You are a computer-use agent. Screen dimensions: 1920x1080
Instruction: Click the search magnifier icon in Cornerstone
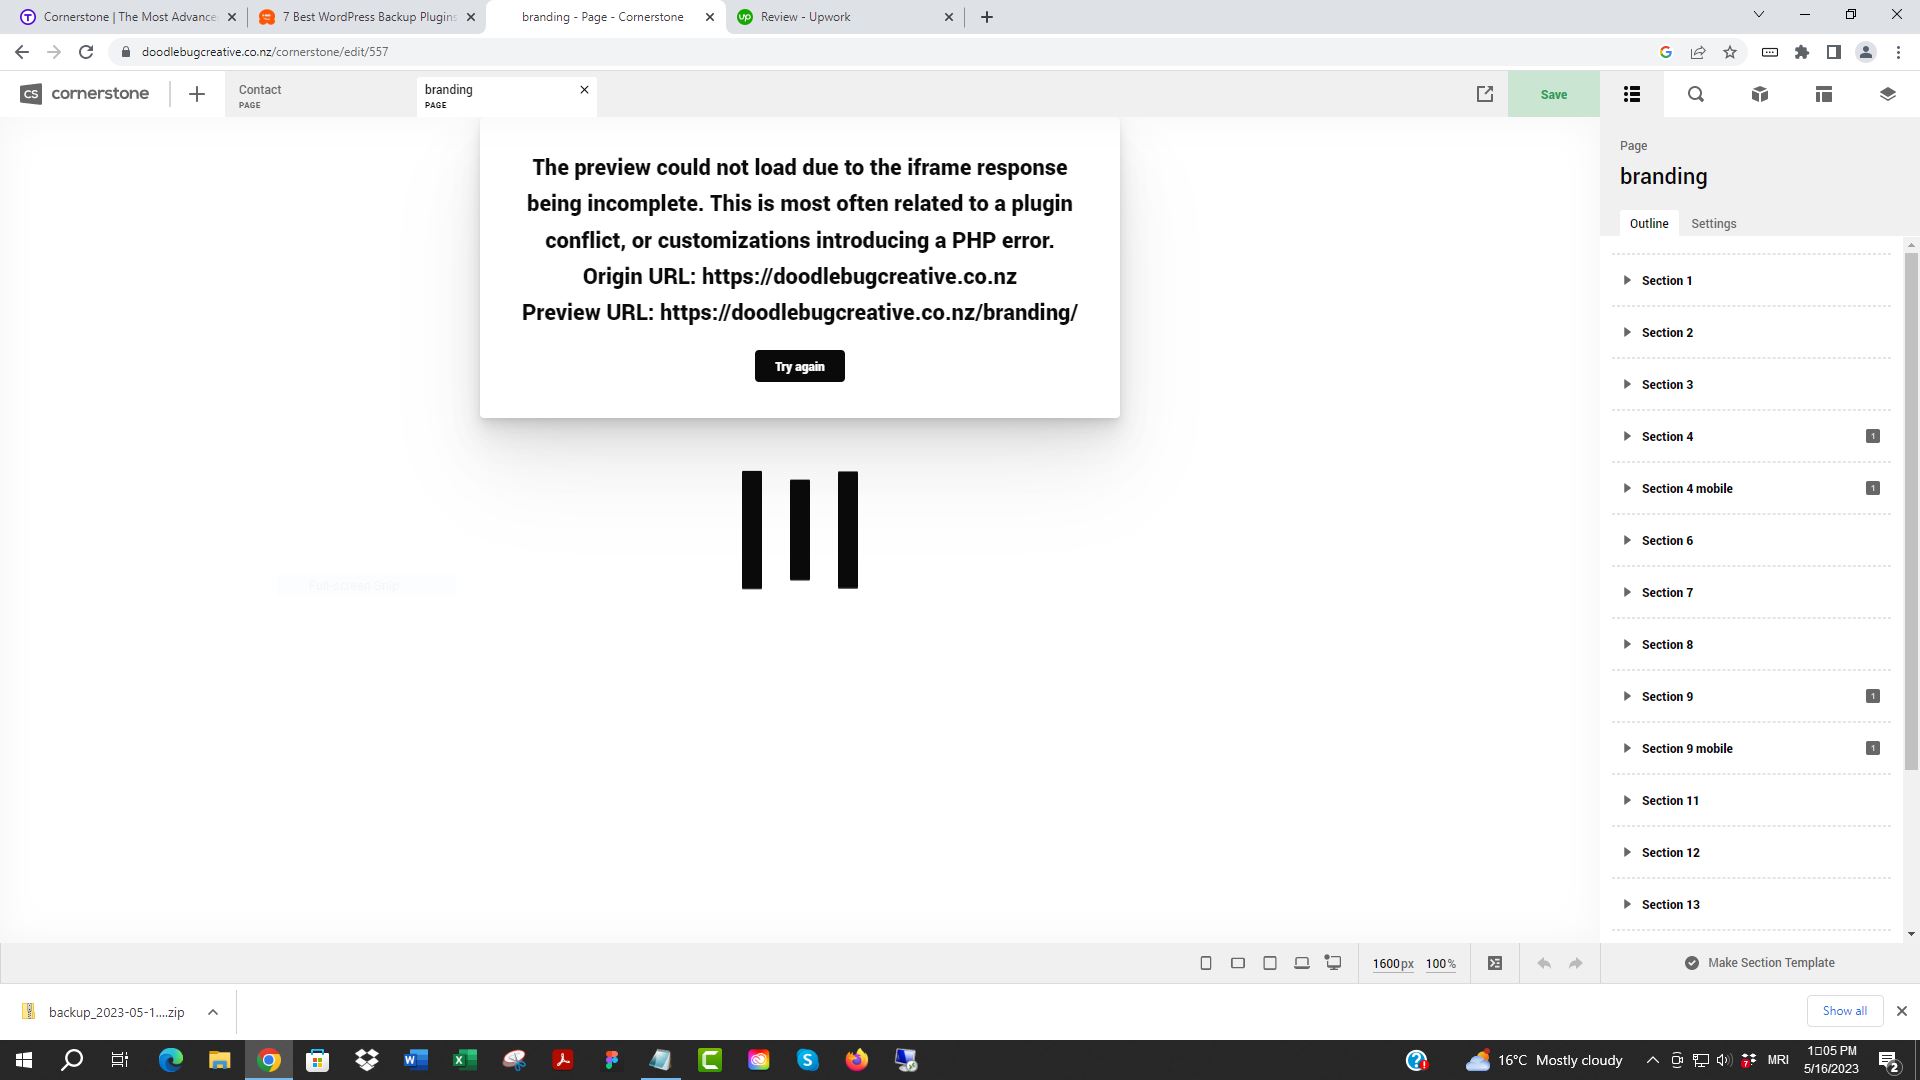tap(1696, 94)
